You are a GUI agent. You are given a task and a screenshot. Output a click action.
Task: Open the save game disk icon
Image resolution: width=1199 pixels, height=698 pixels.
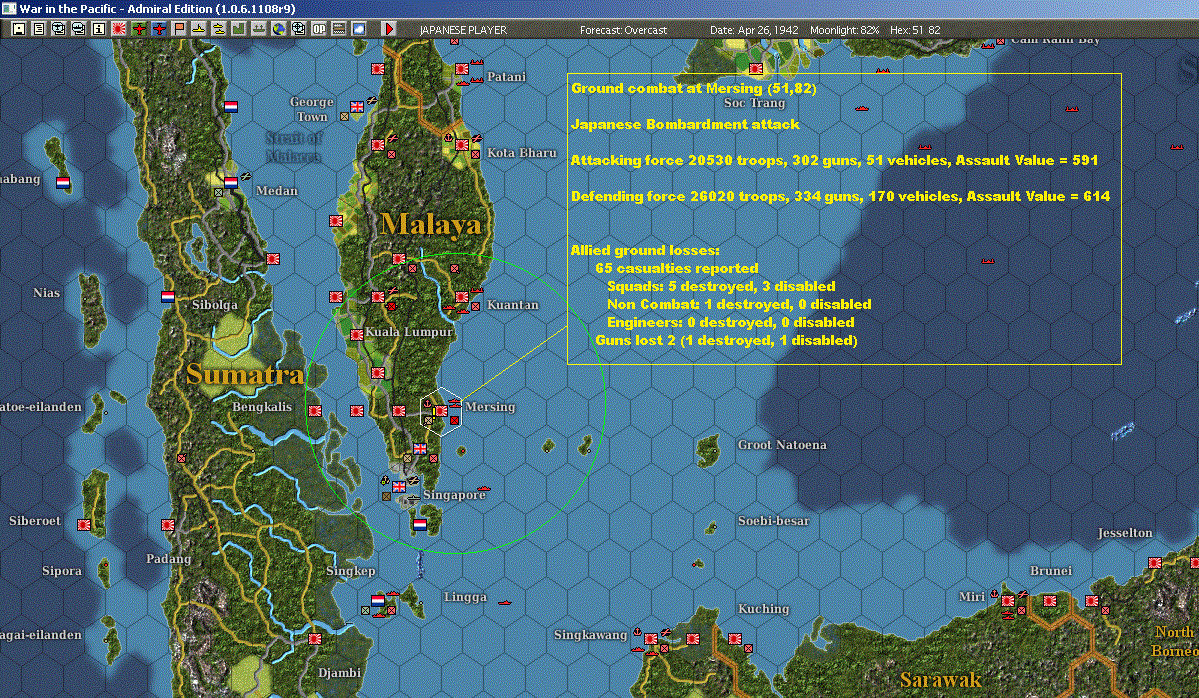pos(19,29)
